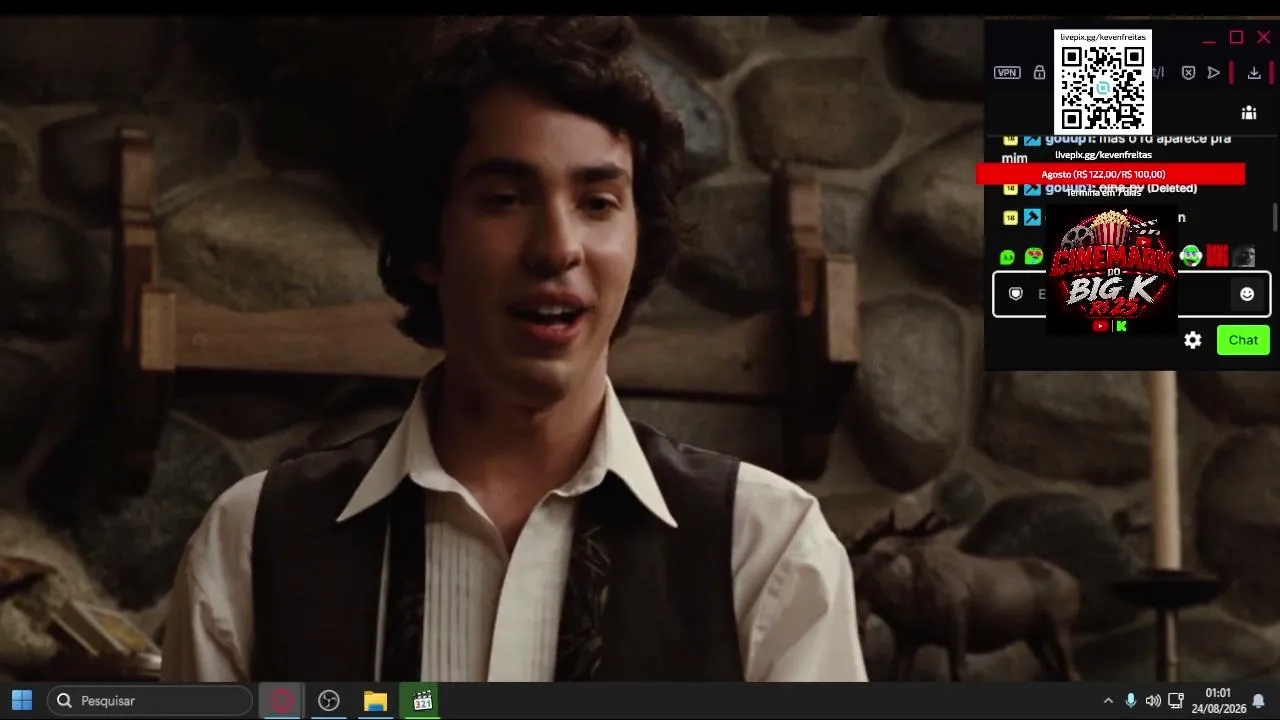This screenshot has height=720, width=1280.
Task: Click the red Agosto donation goal bar
Action: tap(1110, 174)
